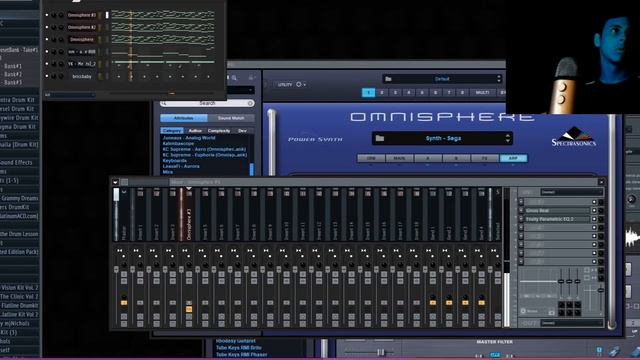Open the mixer OUT output routing dropdown

(x=571, y=323)
